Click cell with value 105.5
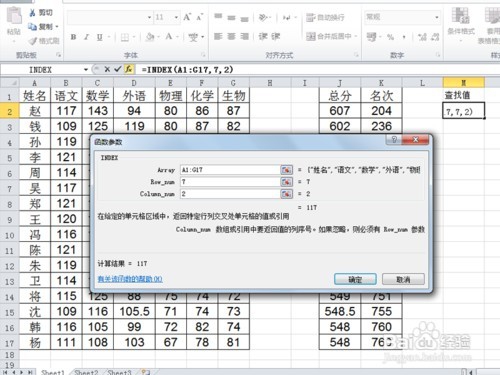Screen dimensions: 500x375 click(x=134, y=312)
